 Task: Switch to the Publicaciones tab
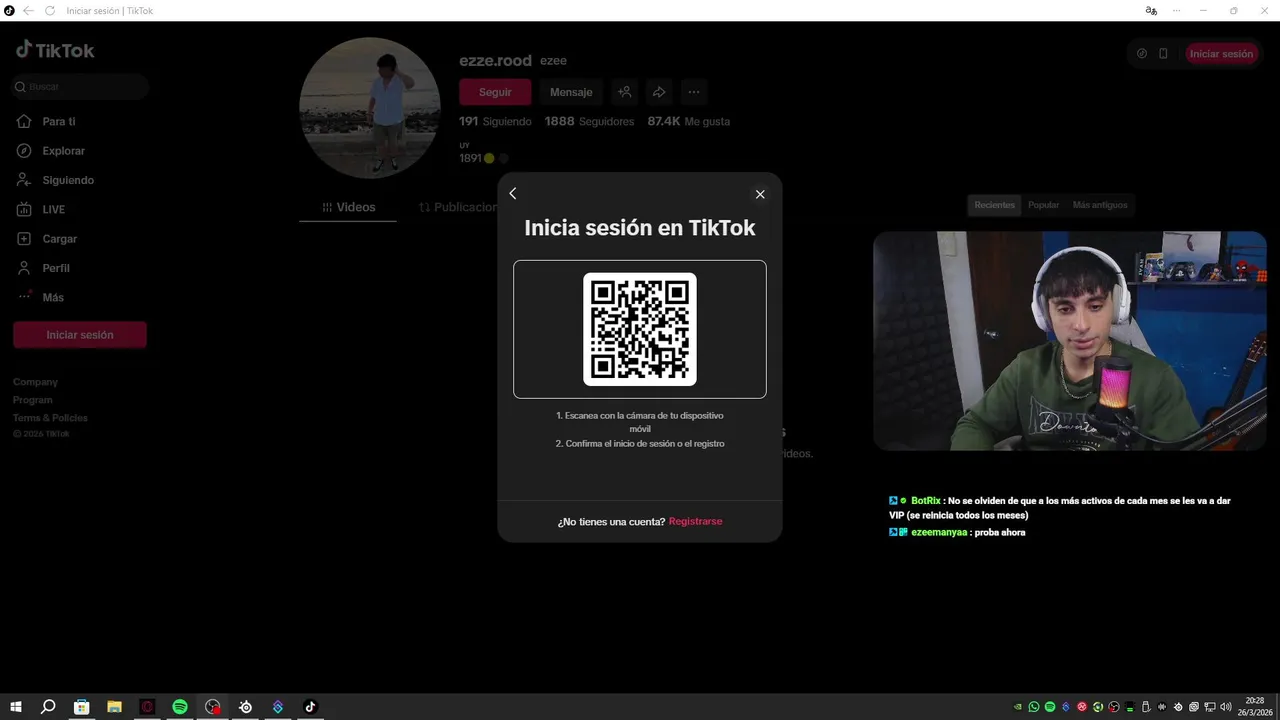pyautogui.click(x=458, y=207)
